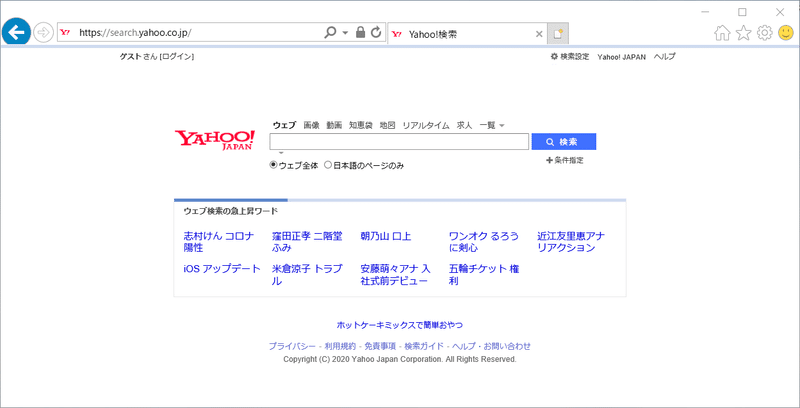Click the browser Forward arrow button

click(x=43, y=33)
